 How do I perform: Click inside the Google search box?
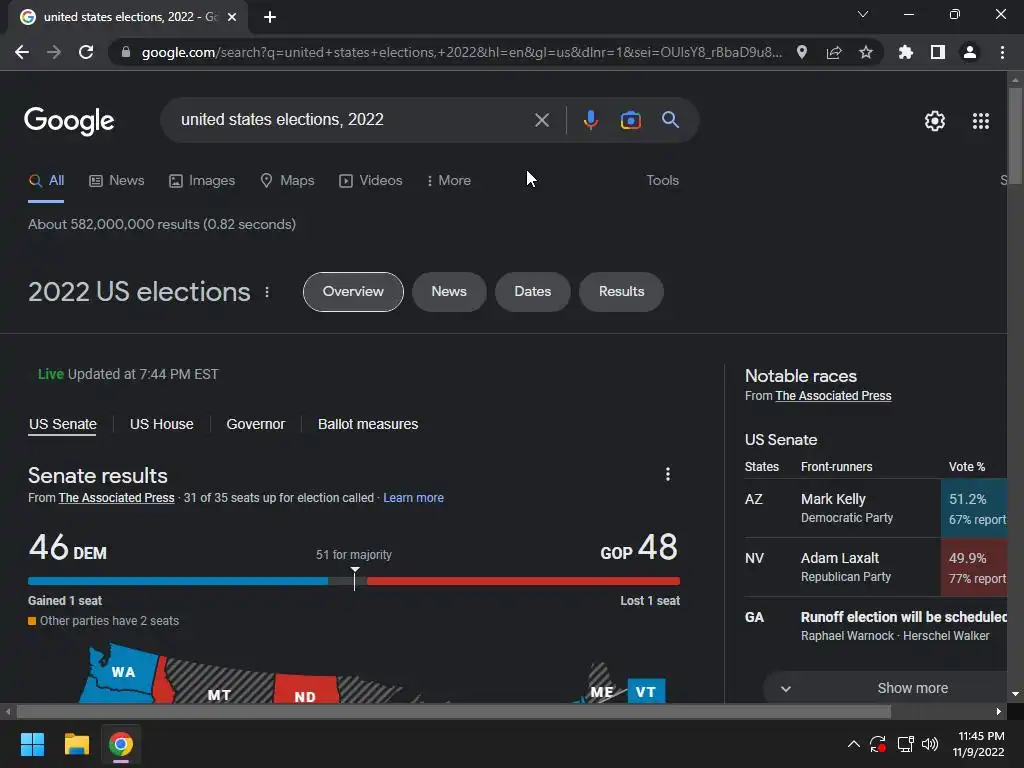pos(353,120)
